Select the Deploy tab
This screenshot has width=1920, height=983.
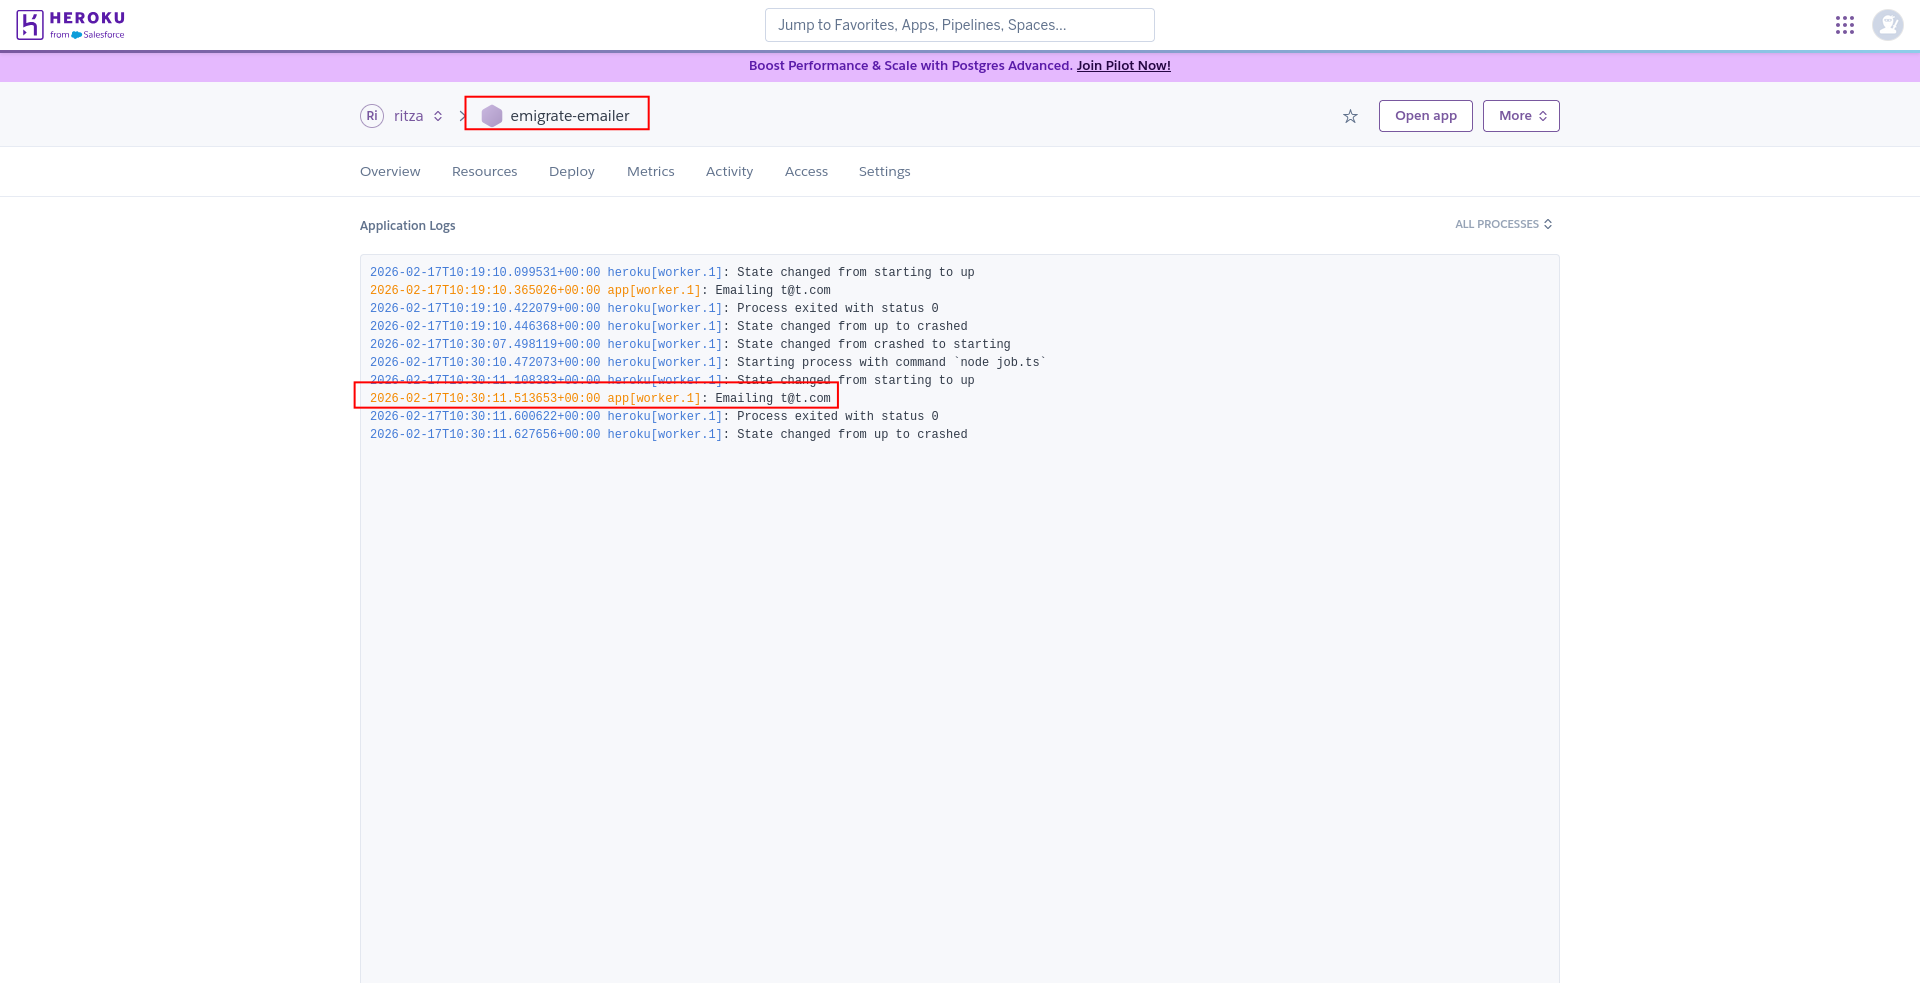(571, 171)
